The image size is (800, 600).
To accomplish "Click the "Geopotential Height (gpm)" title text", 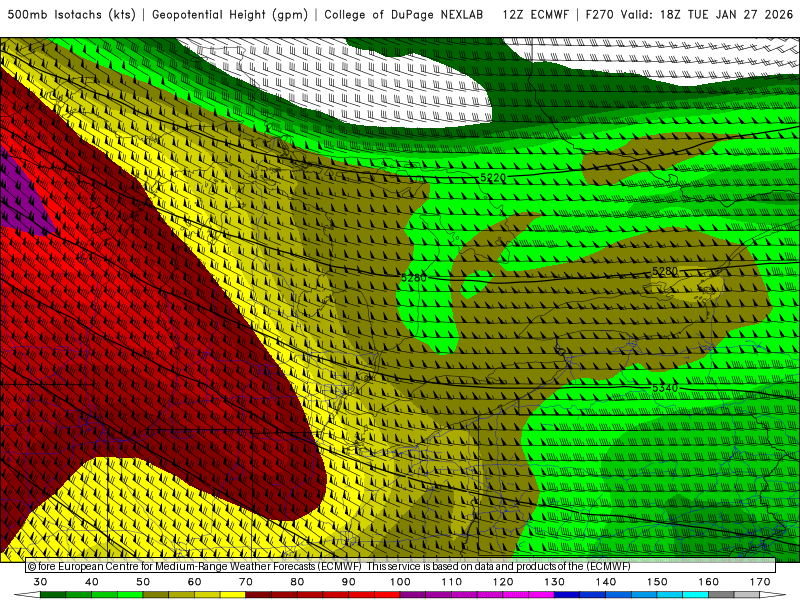I will tap(230, 15).
